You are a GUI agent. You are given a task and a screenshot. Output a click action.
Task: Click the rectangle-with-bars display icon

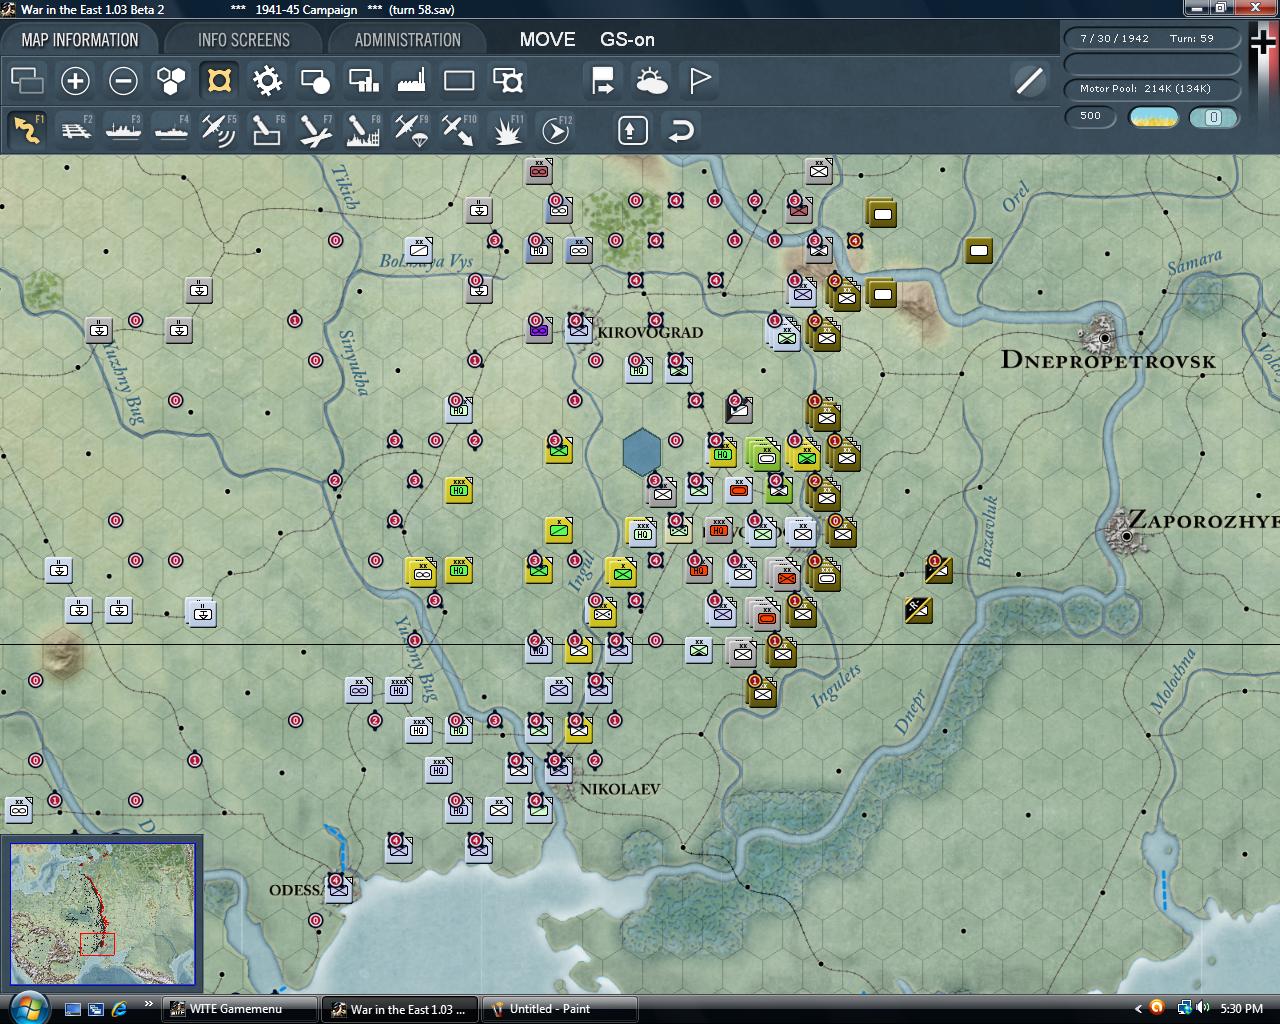[x=363, y=80]
